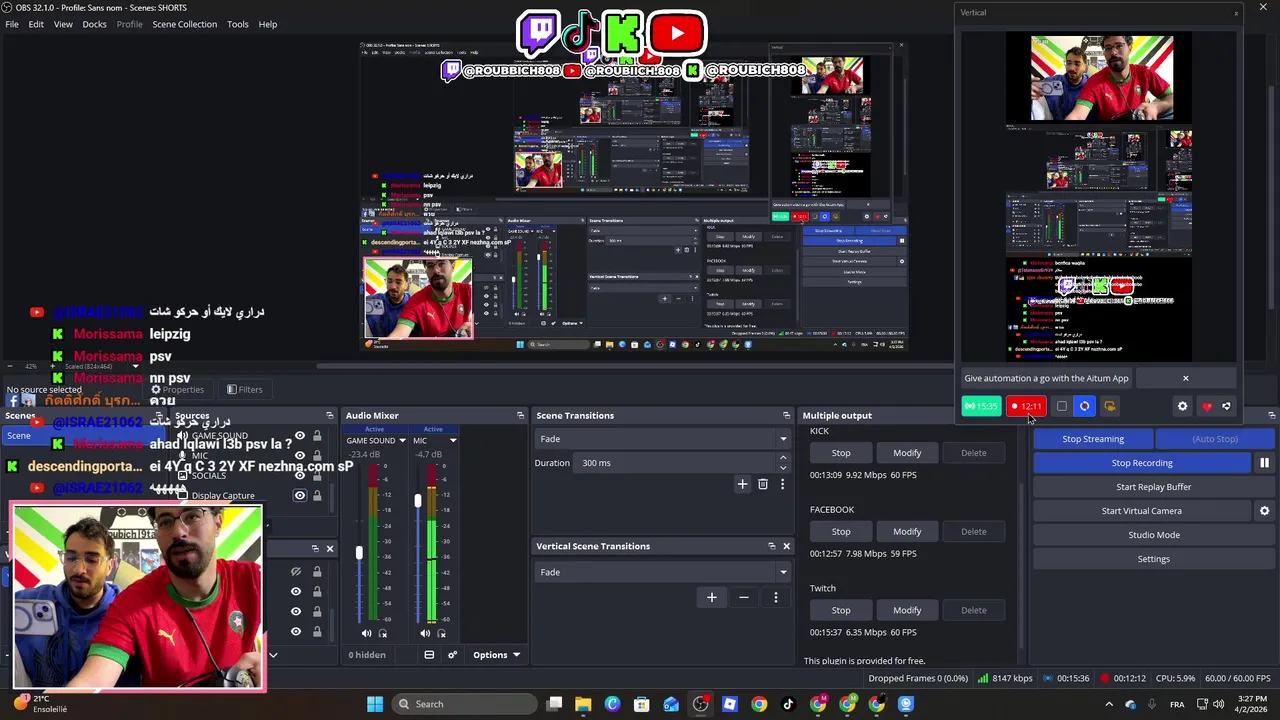The image size is (1280, 720).
Task: Click vertical recording timer 12:11 button
Action: [1026, 406]
